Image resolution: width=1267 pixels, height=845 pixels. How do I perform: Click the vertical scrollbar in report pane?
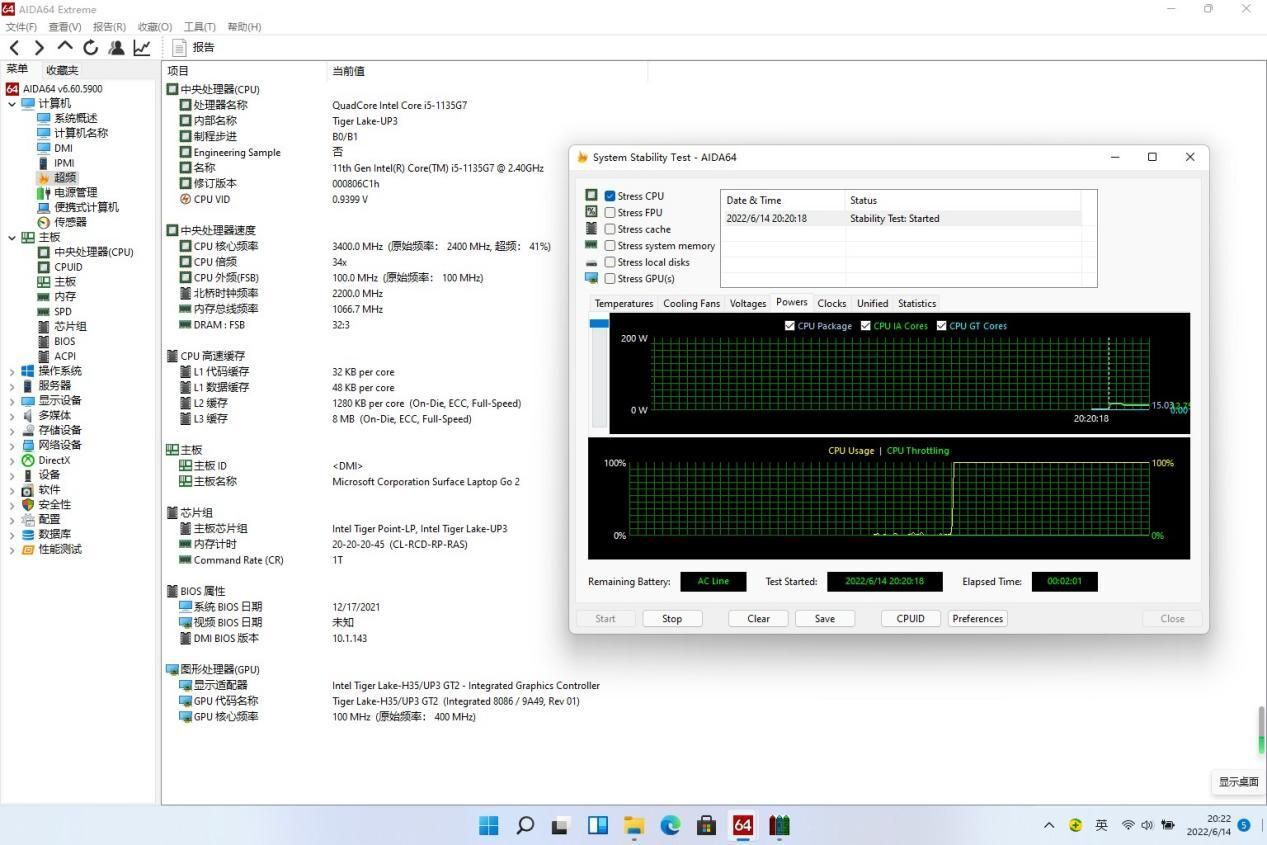1261,730
